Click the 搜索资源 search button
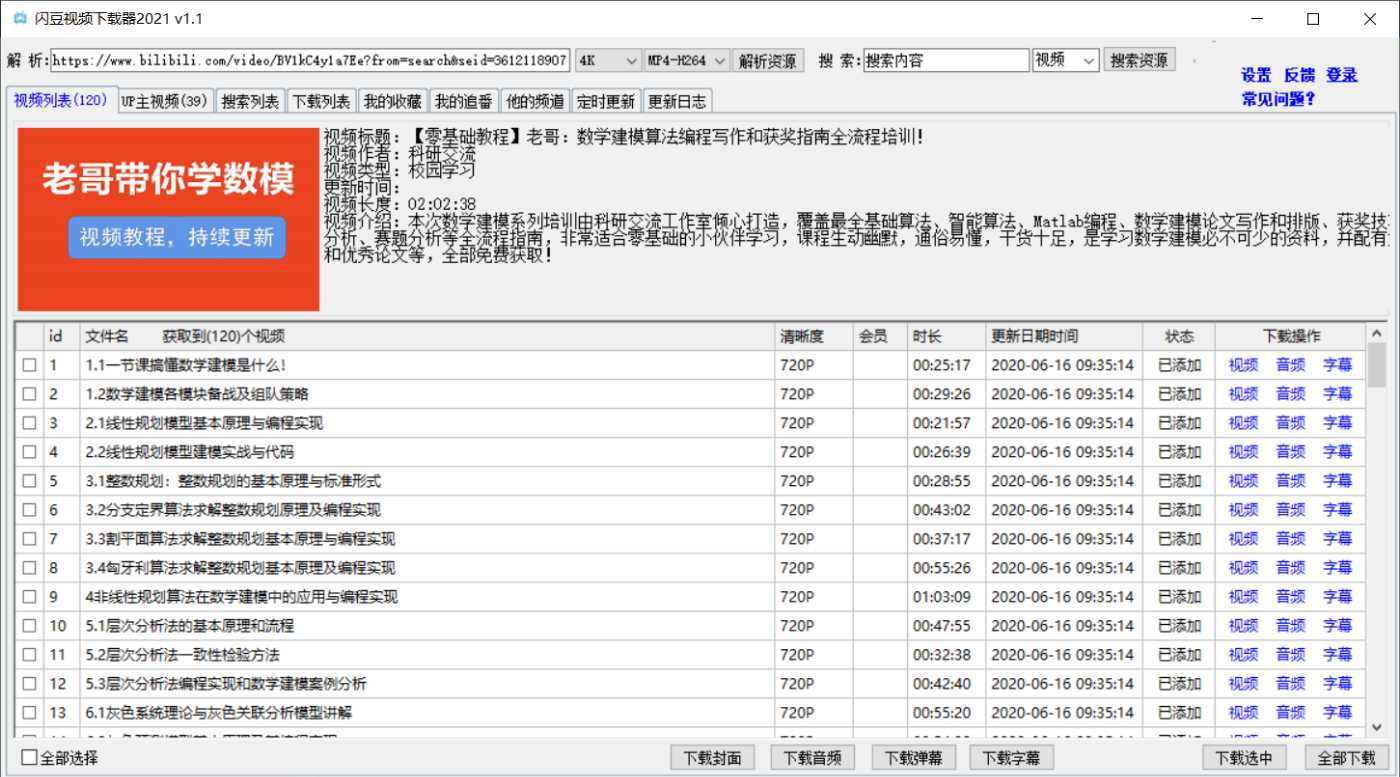The image size is (1400, 777). 1138,59
